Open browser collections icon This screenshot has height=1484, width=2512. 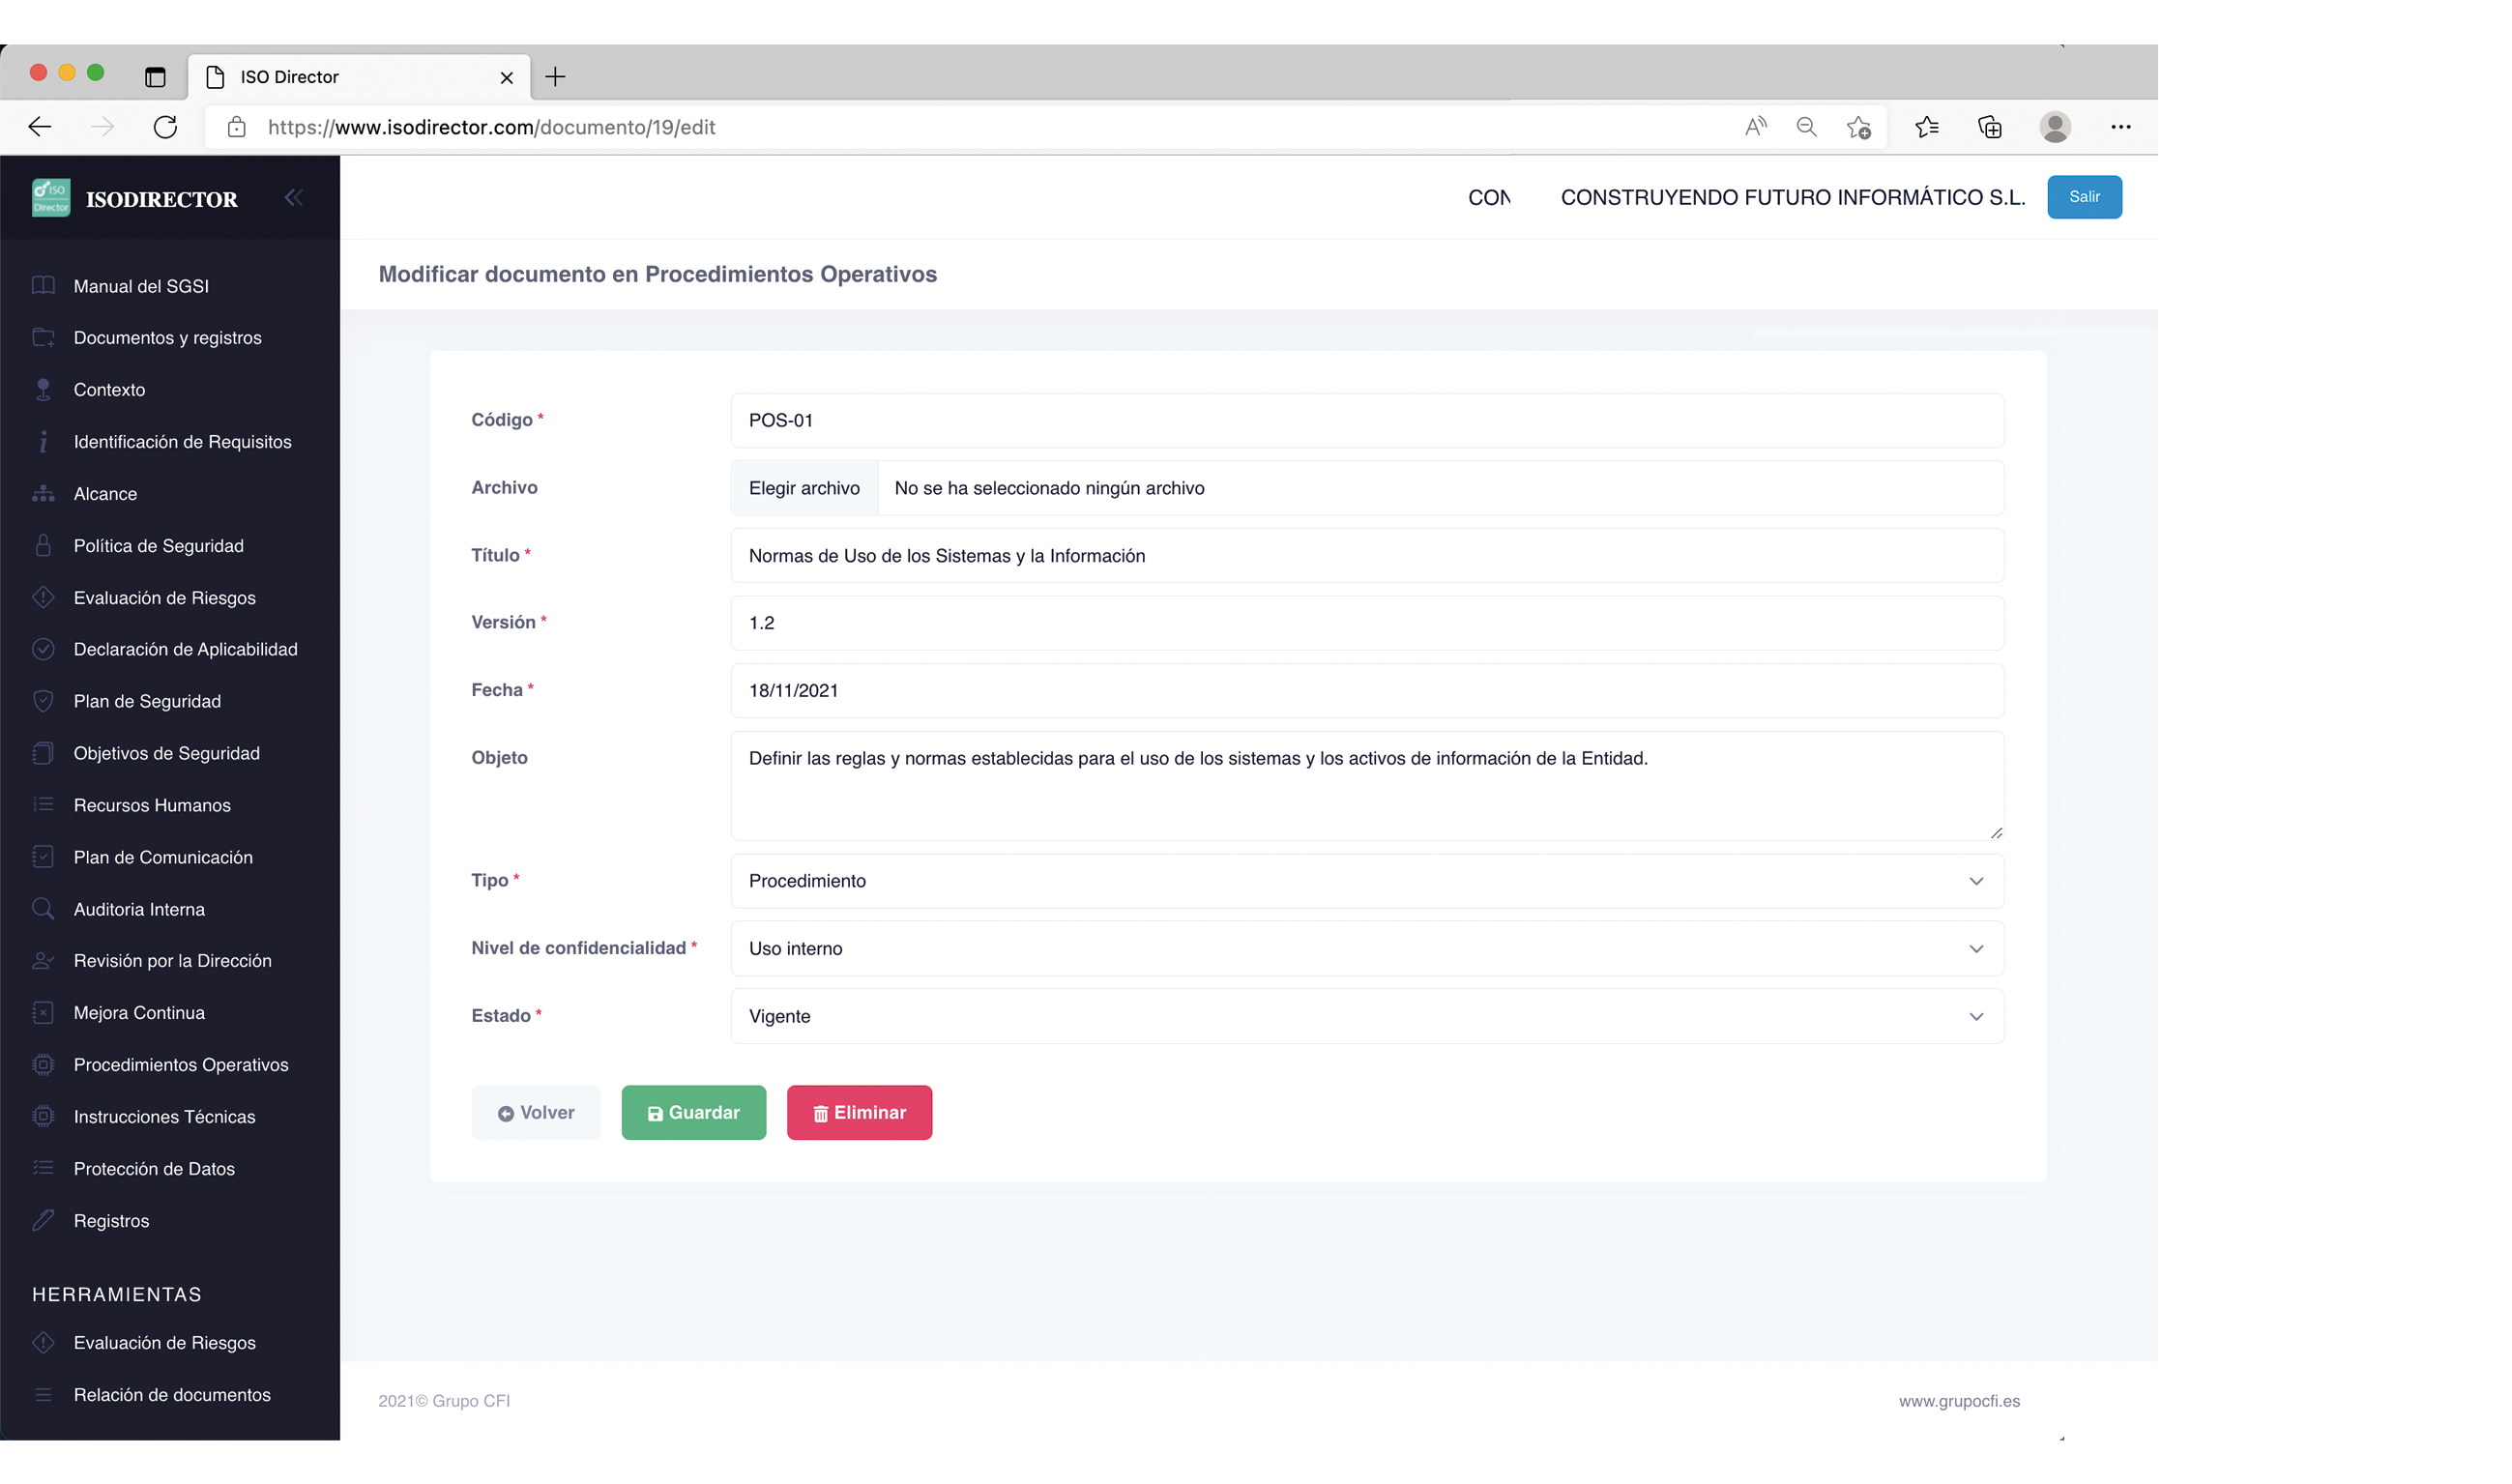[x=1990, y=127]
